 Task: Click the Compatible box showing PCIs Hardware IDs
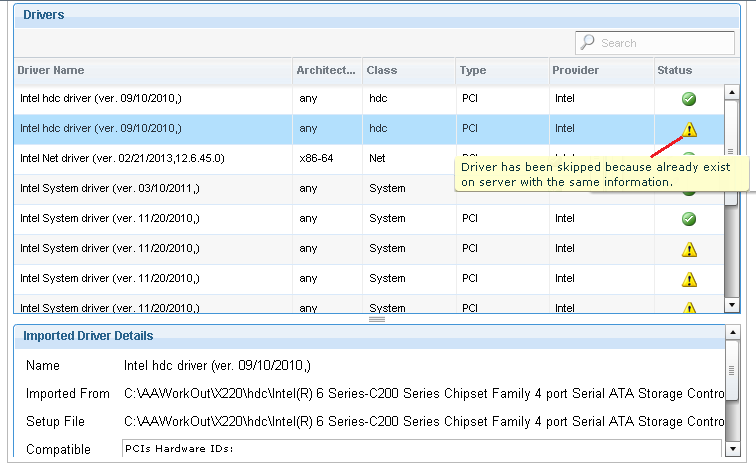(422, 448)
